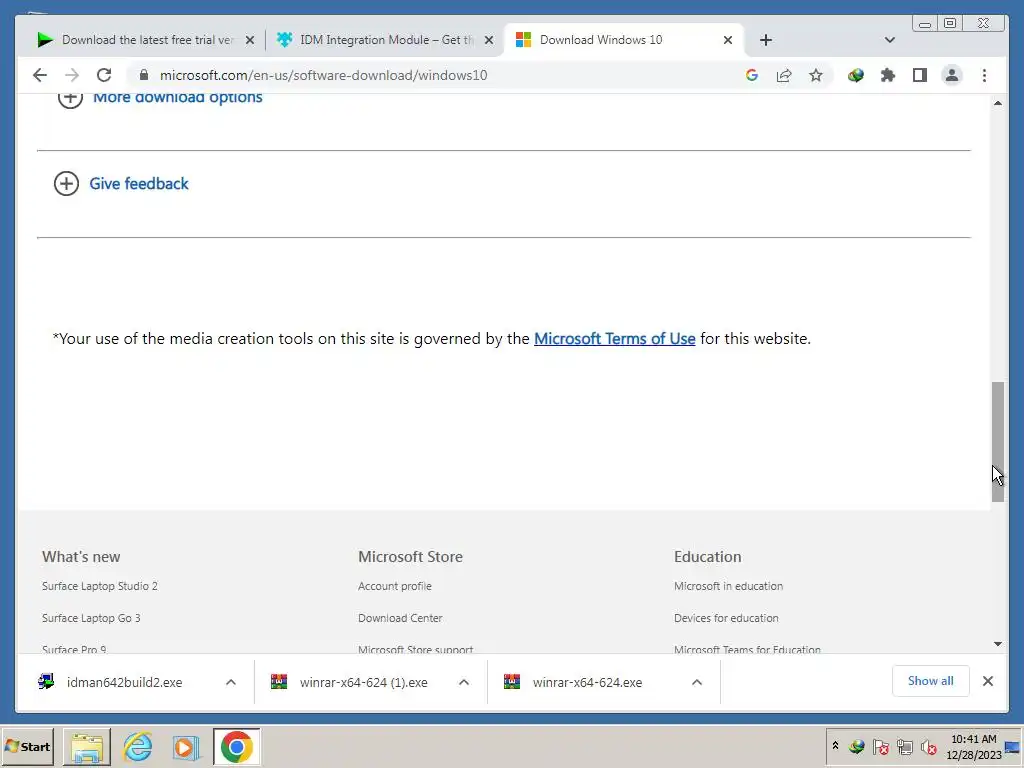
Task: Open the More download options link
Action: [178, 98]
